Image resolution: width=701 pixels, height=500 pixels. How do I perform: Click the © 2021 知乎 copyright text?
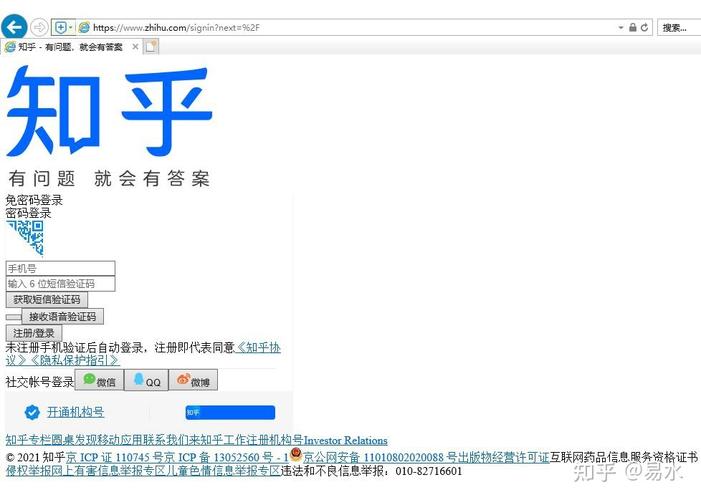point(35,458)
